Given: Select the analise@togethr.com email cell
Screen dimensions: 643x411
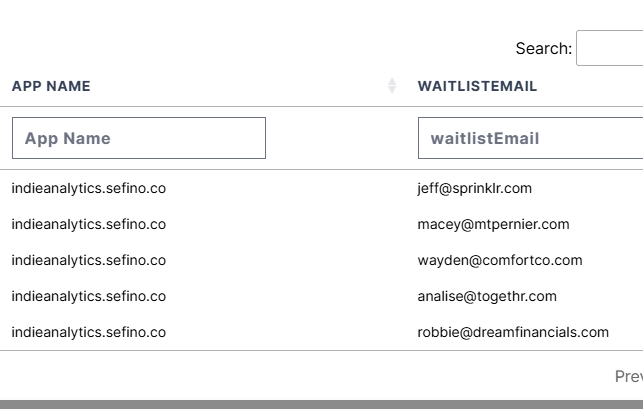Looking at the screenshot, I should [x=487, y=296].
